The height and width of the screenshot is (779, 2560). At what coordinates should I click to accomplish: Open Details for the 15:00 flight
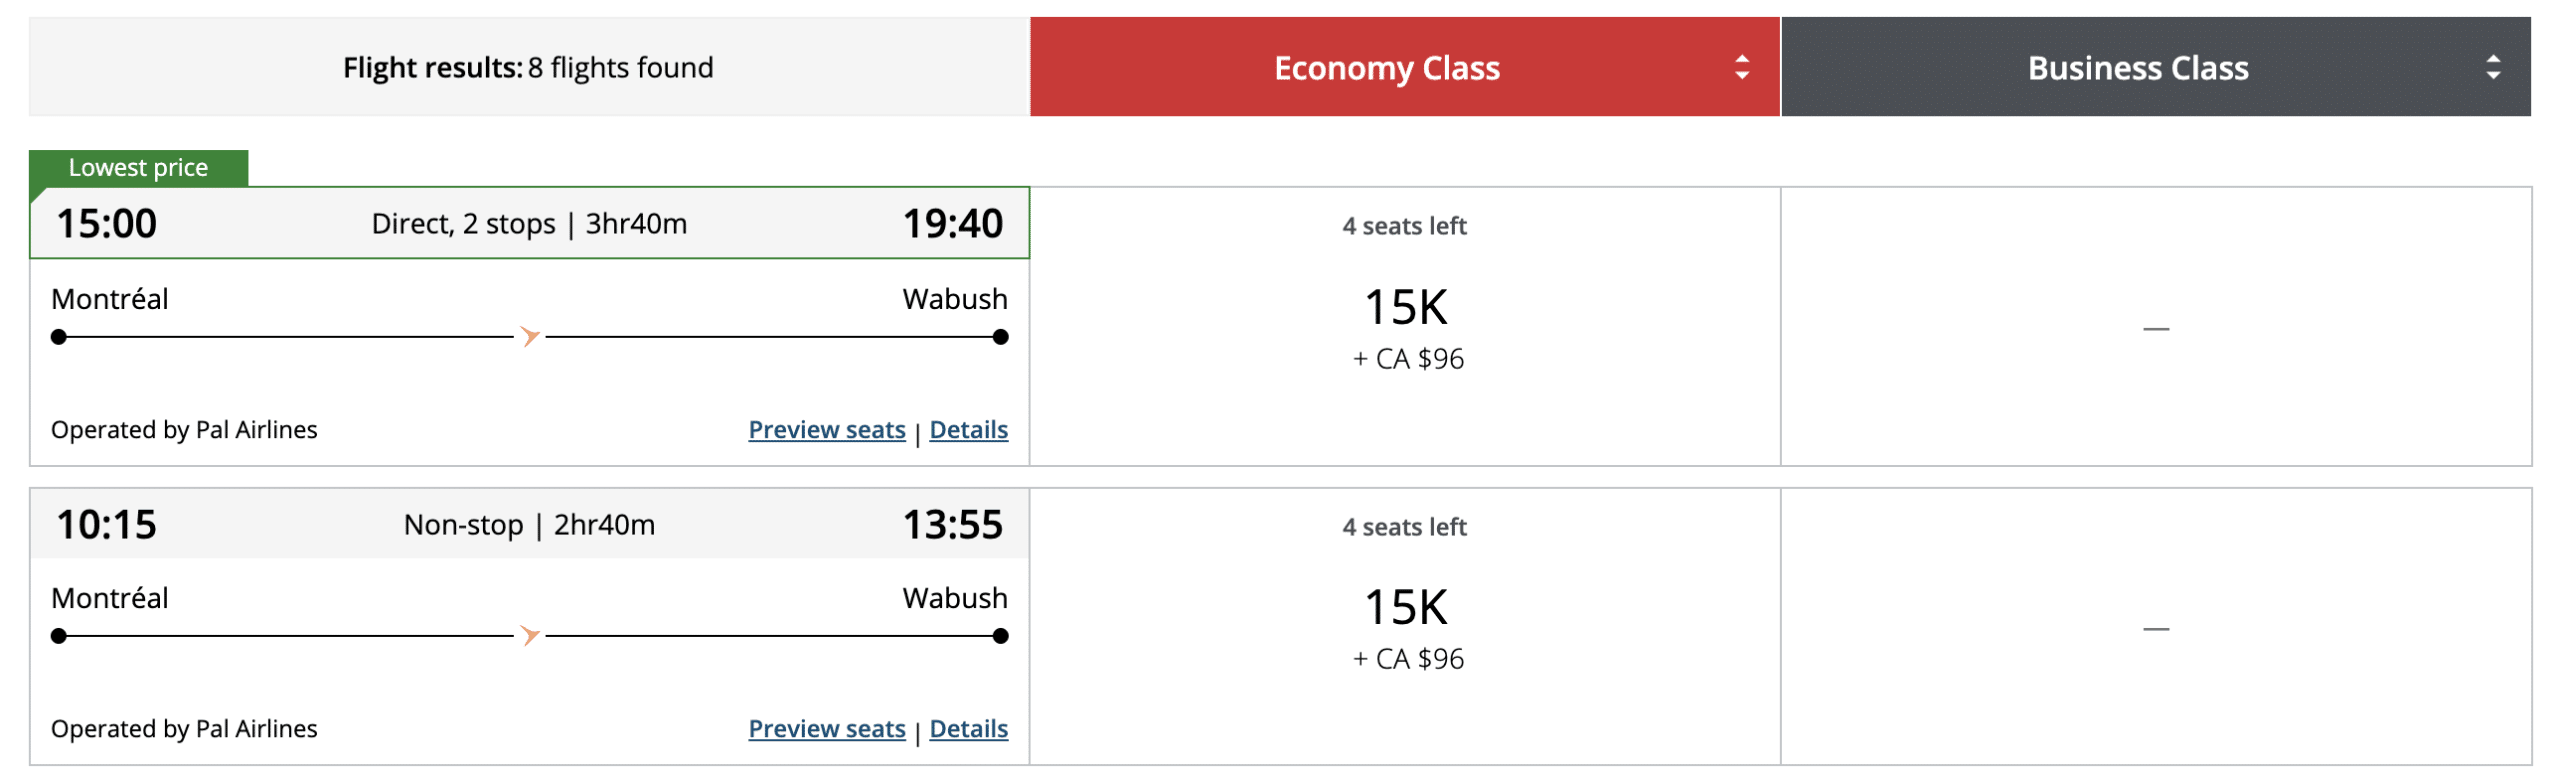(968, 430)
